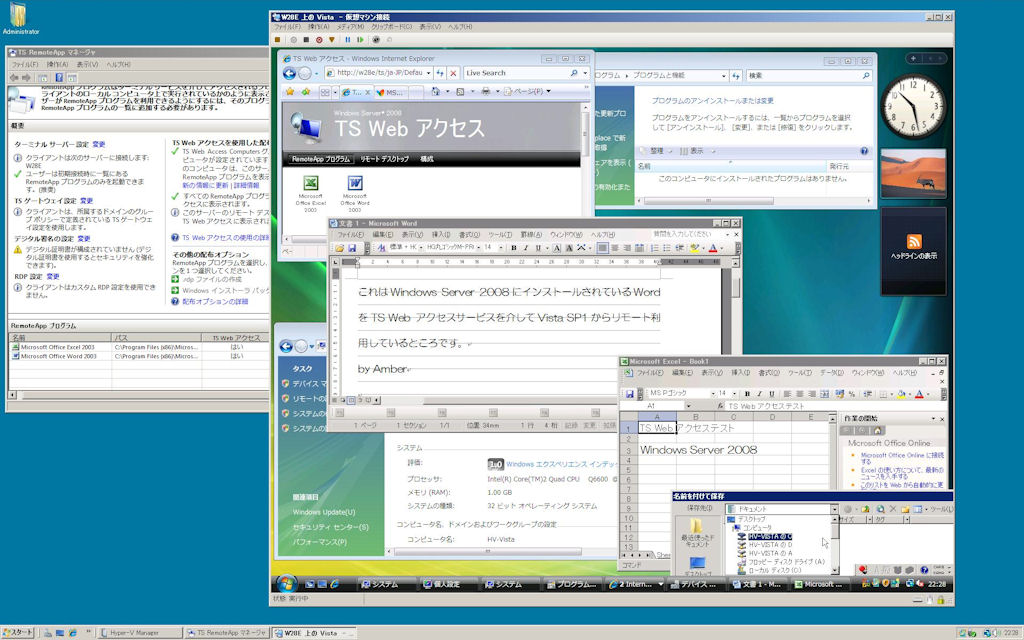Click IE refresh button beside address bar
This screenshot has height=640, width=1024.
(x=440, y=73)
